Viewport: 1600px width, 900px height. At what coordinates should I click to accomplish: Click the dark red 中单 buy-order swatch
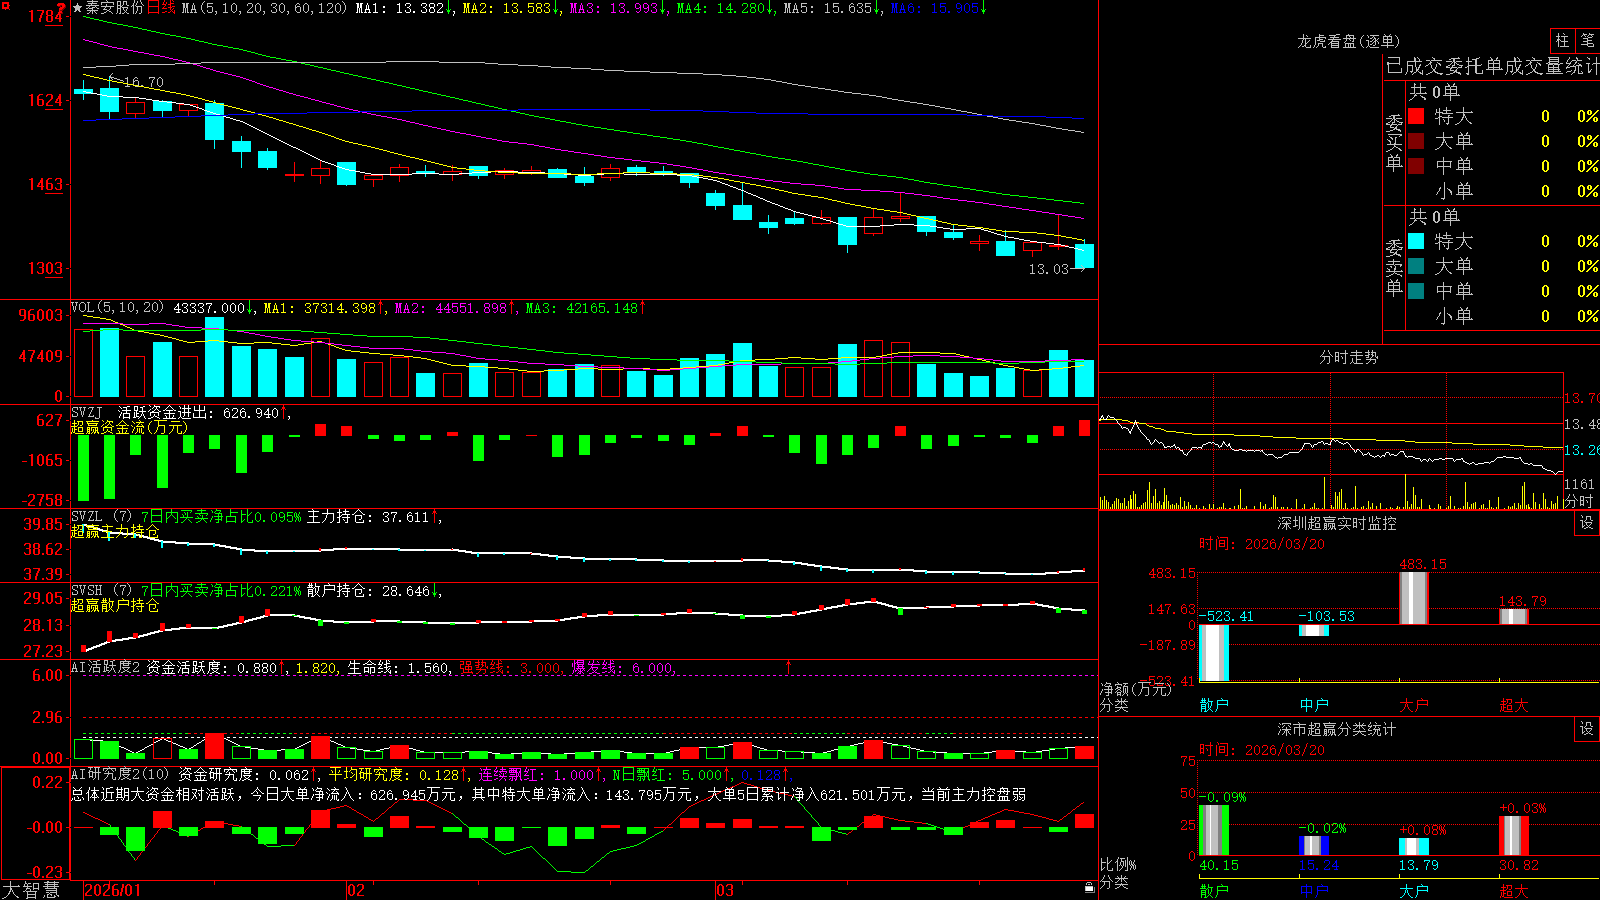1416,166
